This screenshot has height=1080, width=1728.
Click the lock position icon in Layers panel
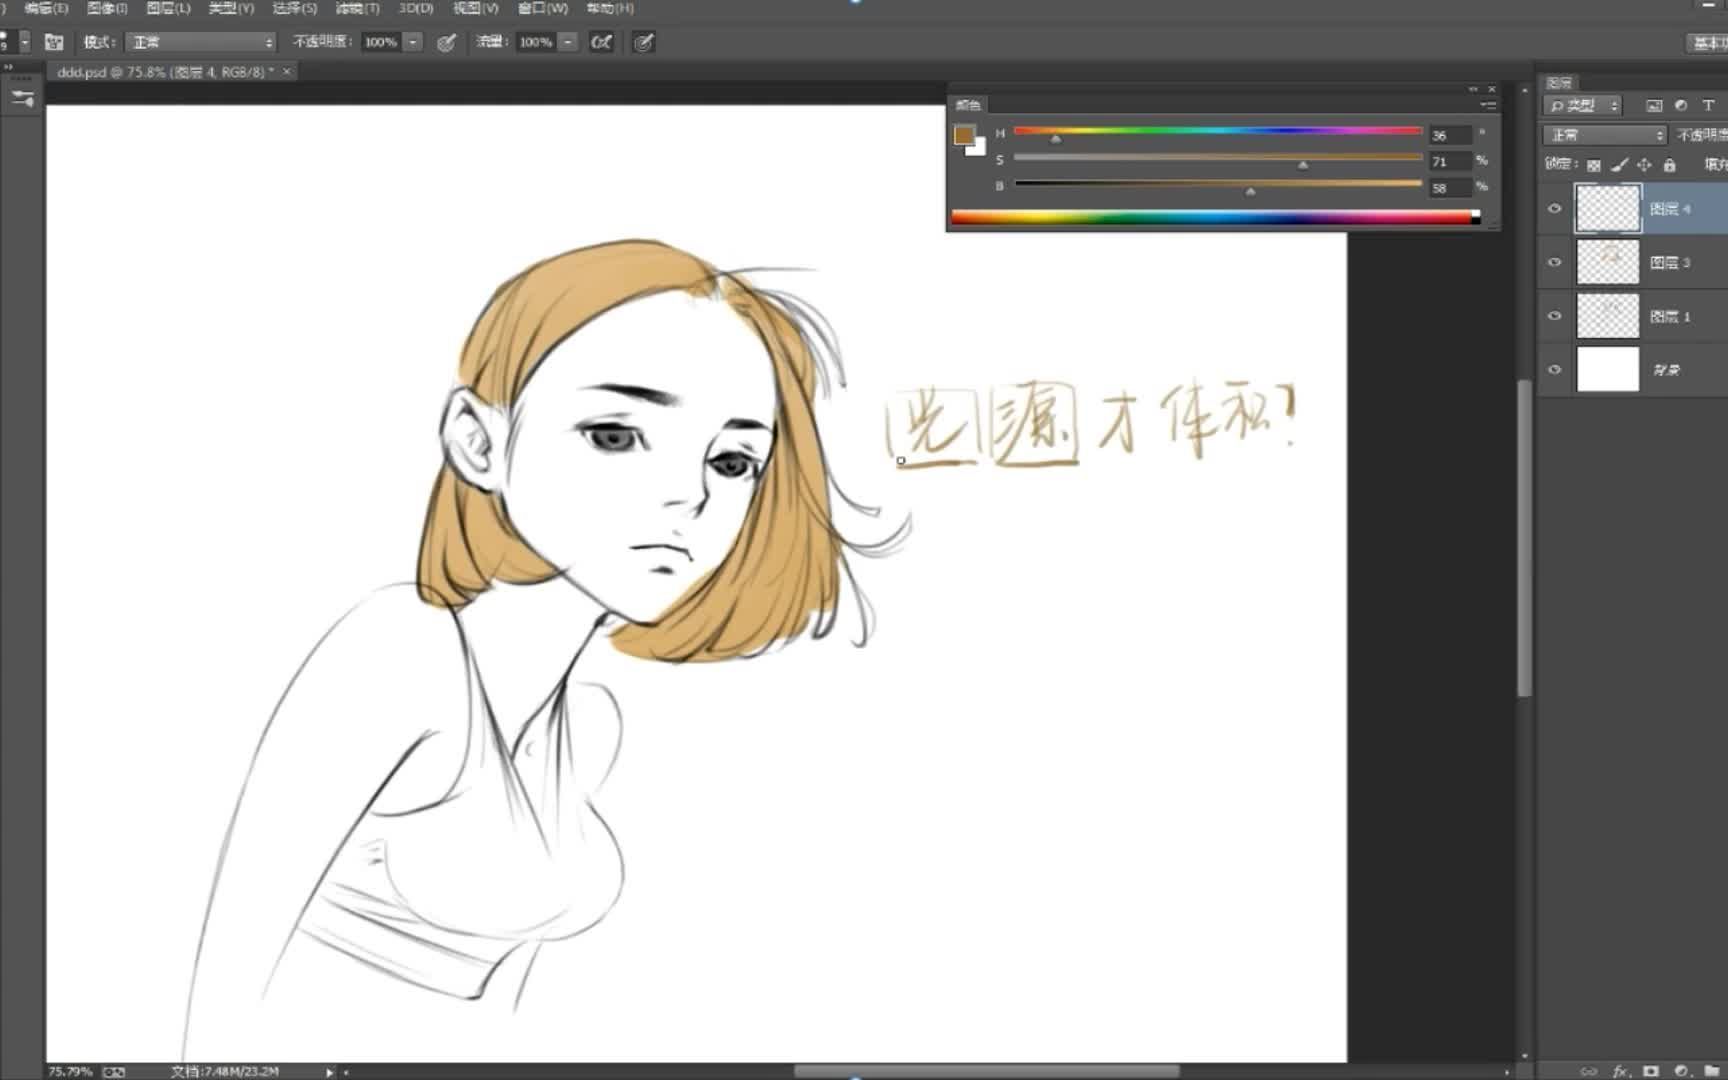pos(1645,165)
